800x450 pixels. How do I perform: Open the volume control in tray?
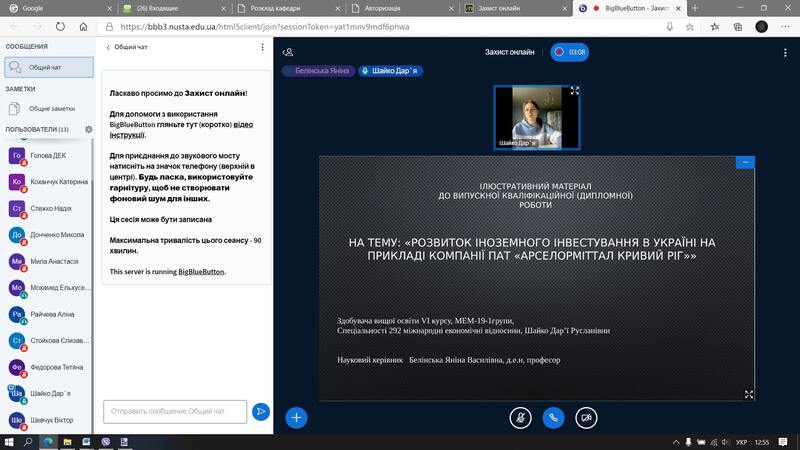pos(725,442)
